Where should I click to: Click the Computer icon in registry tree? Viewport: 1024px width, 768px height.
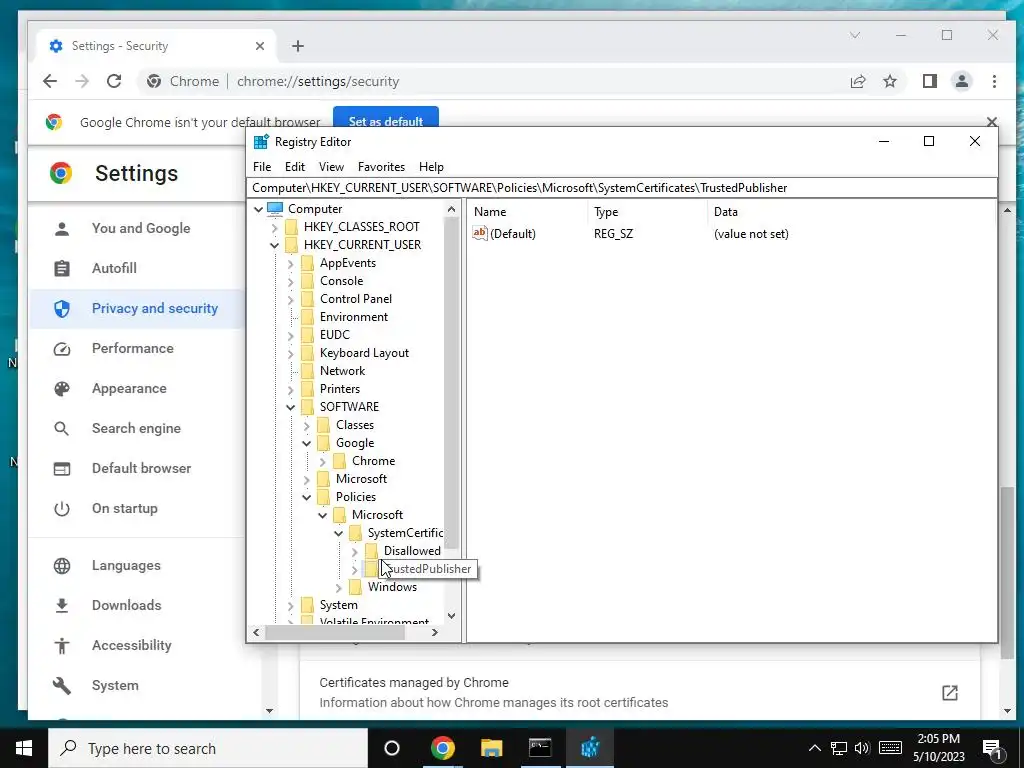[x=276, y=209]
